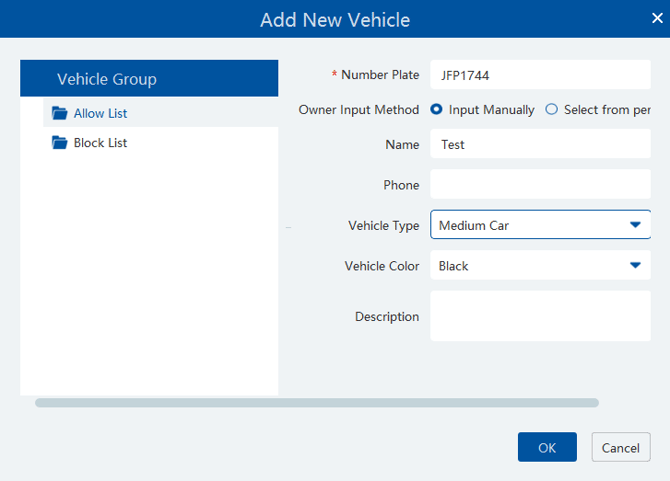The image size is (670, 481).
Task: Choose the Select from person radio option
Action: pos(551,110)
